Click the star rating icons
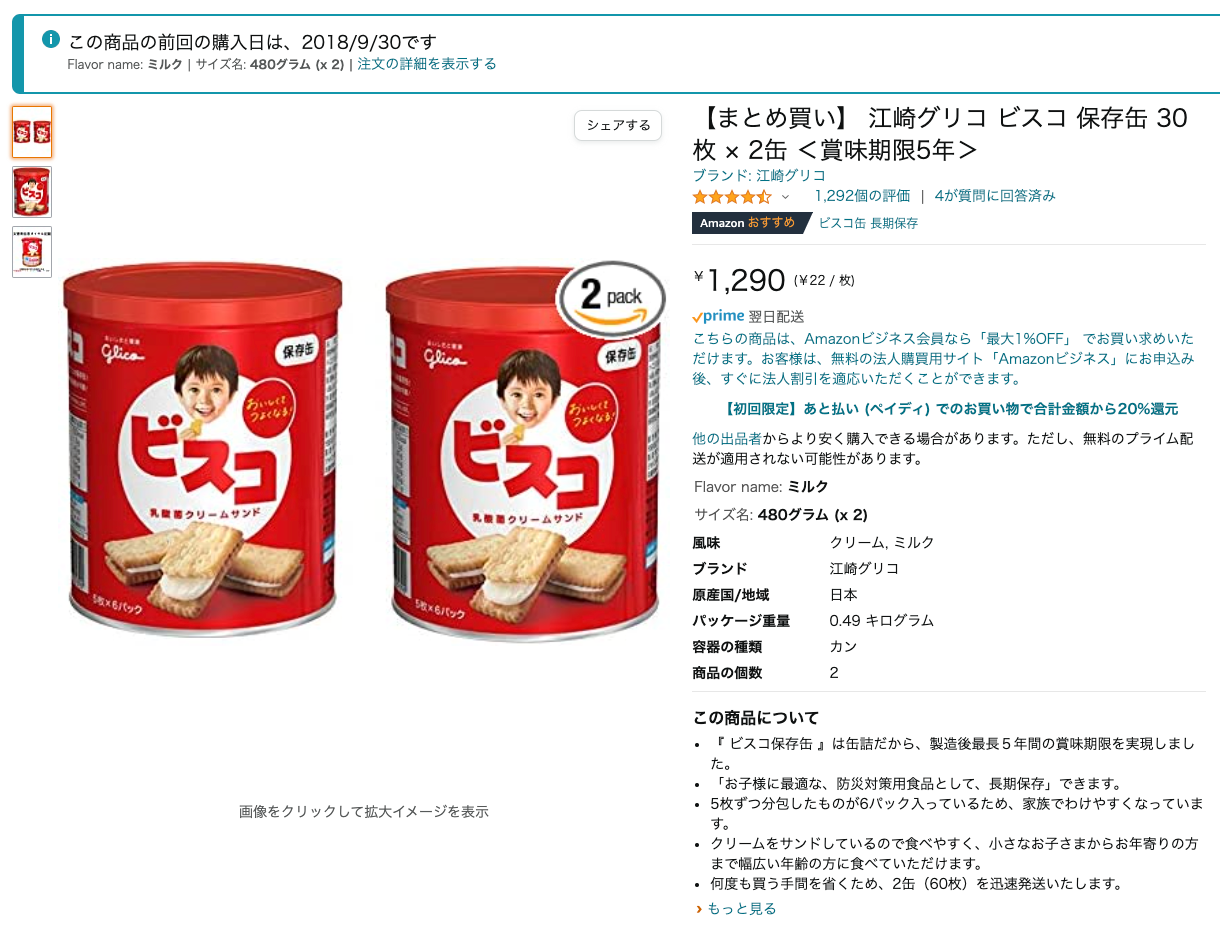Viewport: 1220px width, 930px height. click(x=732, y=196)
